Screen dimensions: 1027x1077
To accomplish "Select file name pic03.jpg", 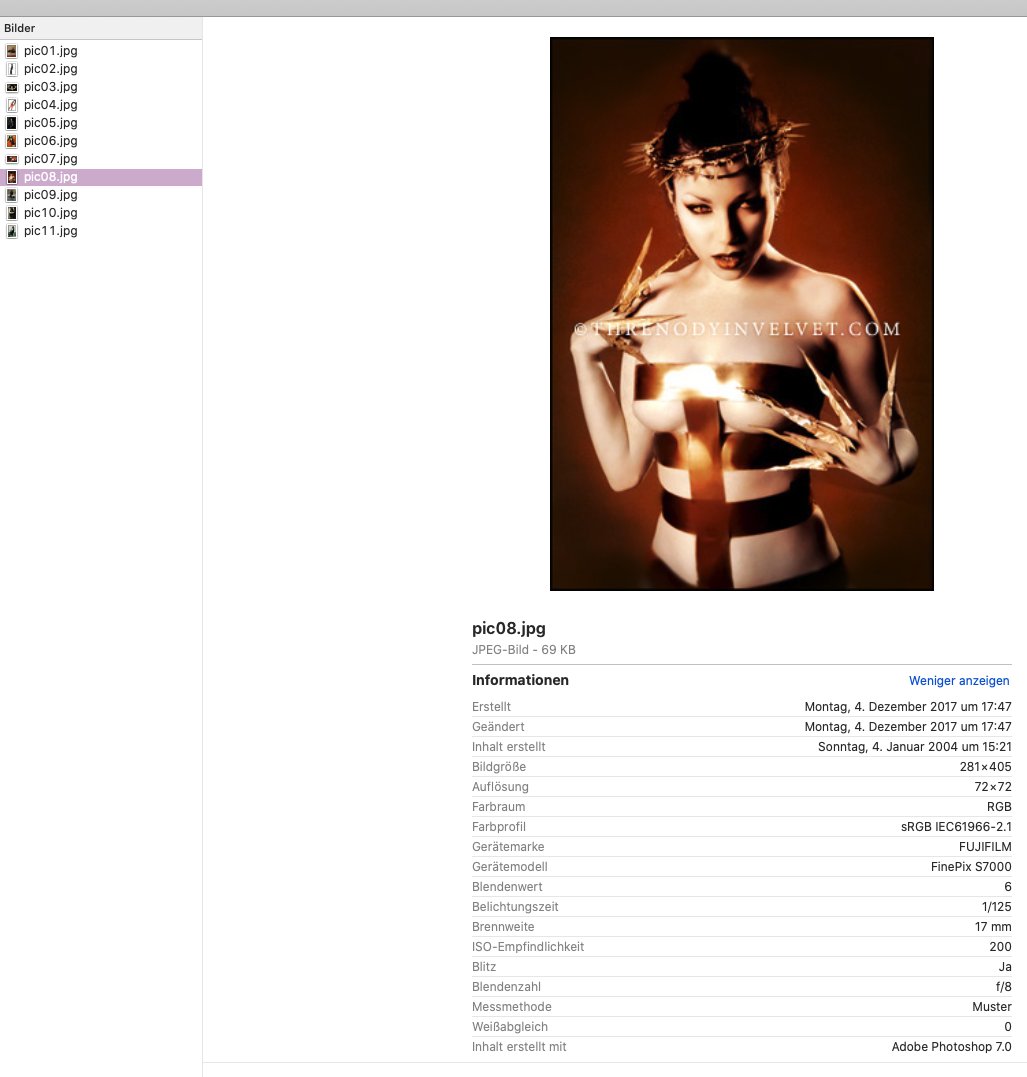I will click(x=51, y=87).
